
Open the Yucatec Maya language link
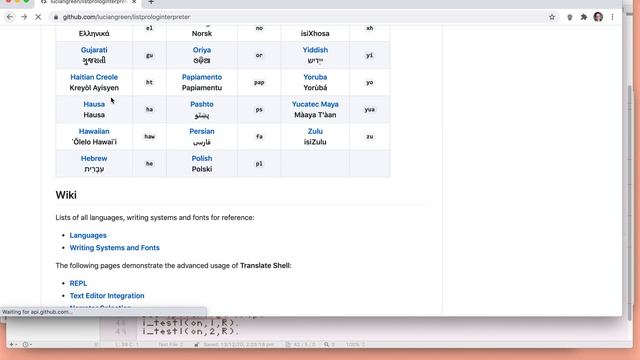[x=315, y=104]
